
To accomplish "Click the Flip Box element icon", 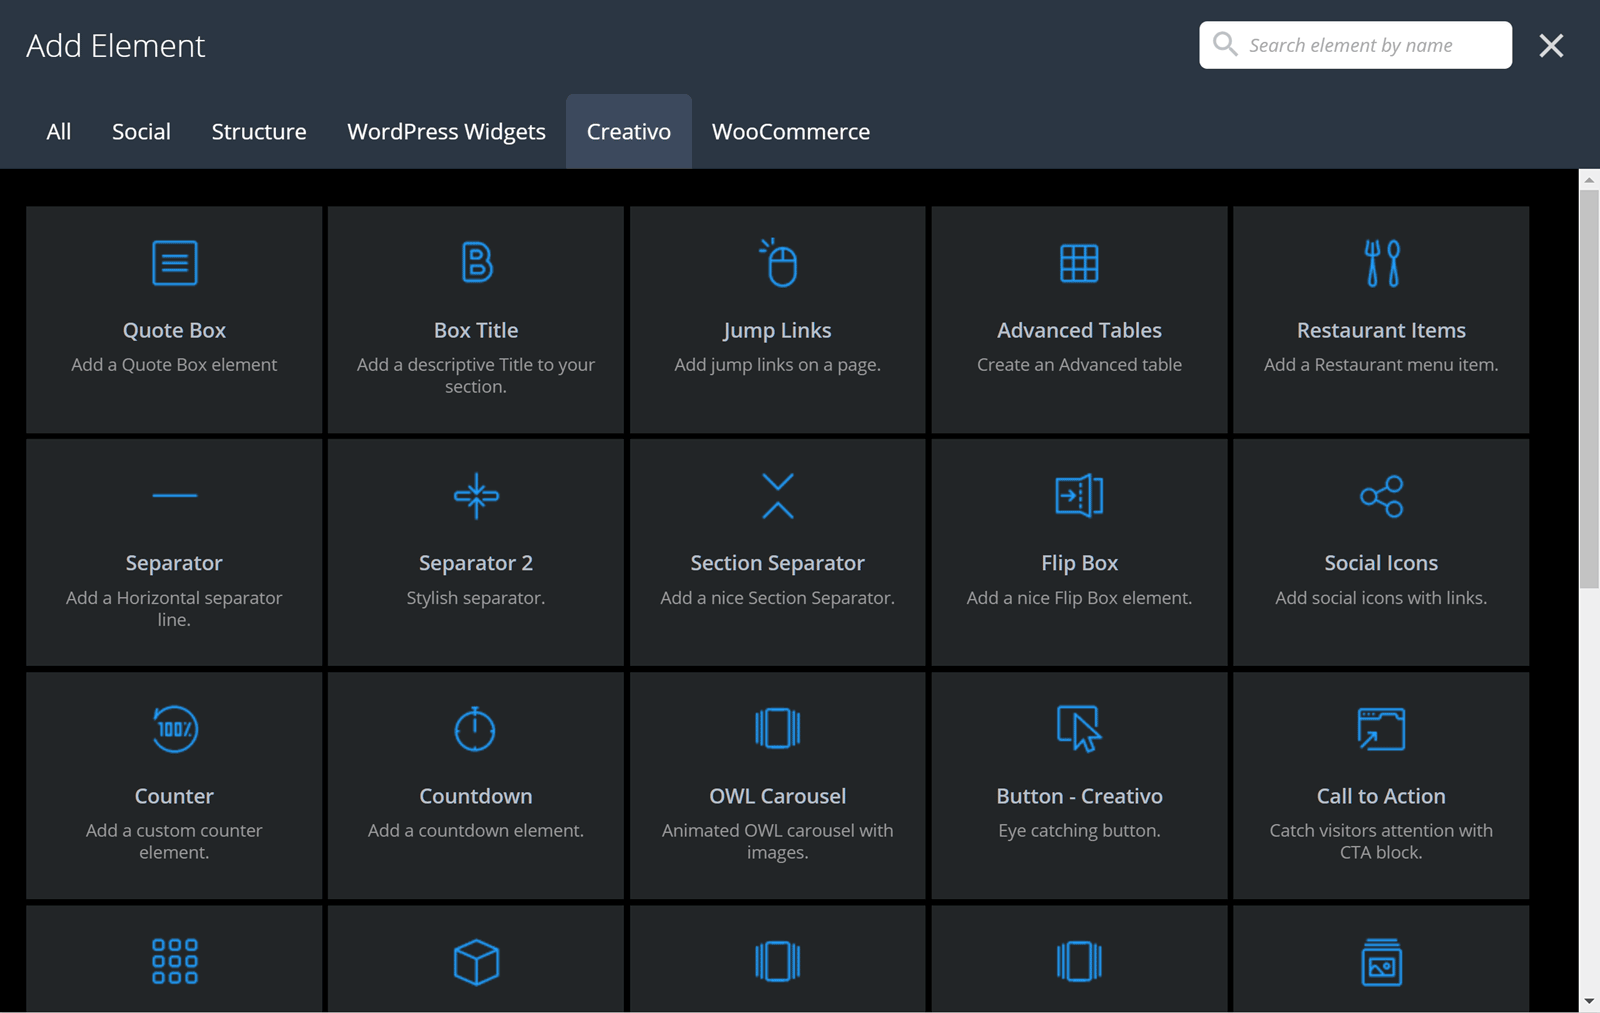I will click(x=1079, y=495).
